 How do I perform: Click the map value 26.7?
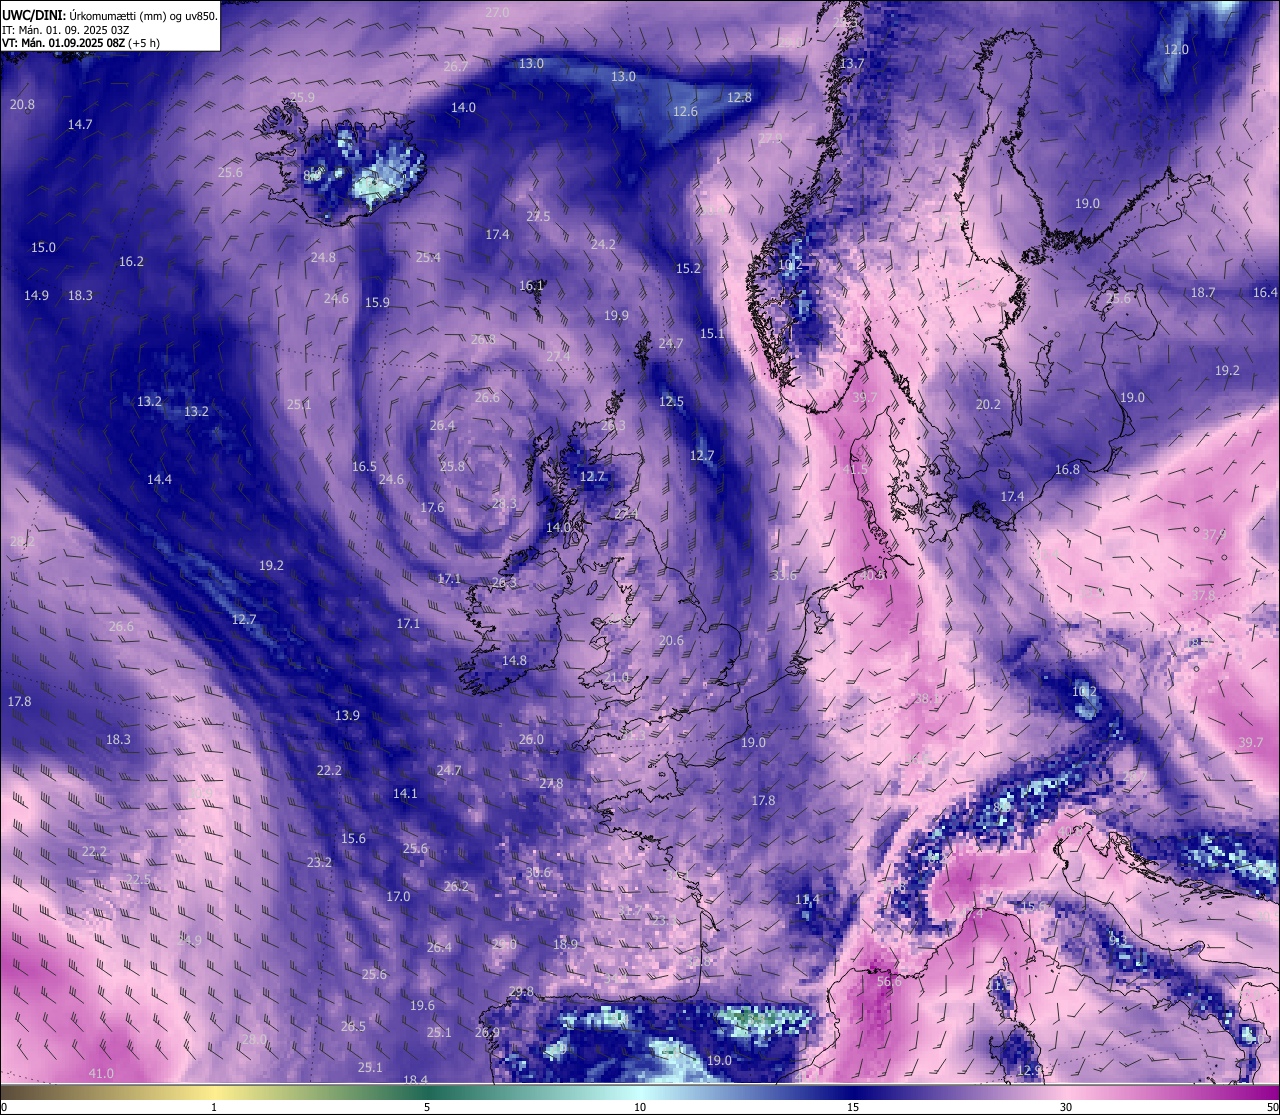455,66
